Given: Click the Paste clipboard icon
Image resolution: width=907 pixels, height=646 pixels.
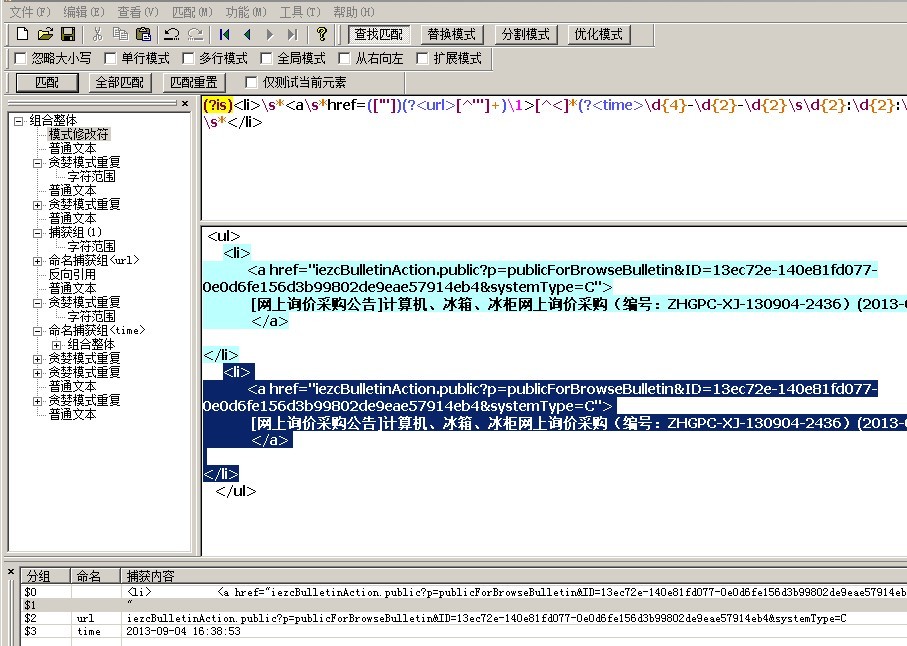Looking at the screenshot, I should [x=143, y=35].
